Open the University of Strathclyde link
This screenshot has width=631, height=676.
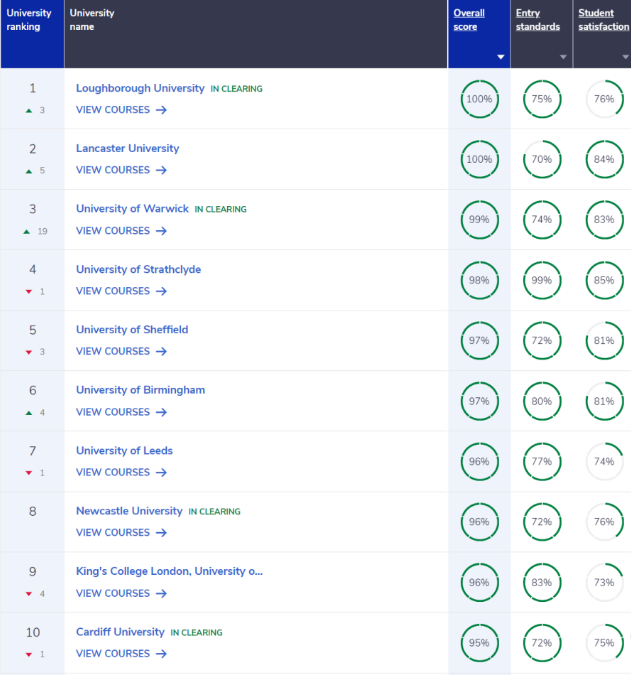click(138, 269)
